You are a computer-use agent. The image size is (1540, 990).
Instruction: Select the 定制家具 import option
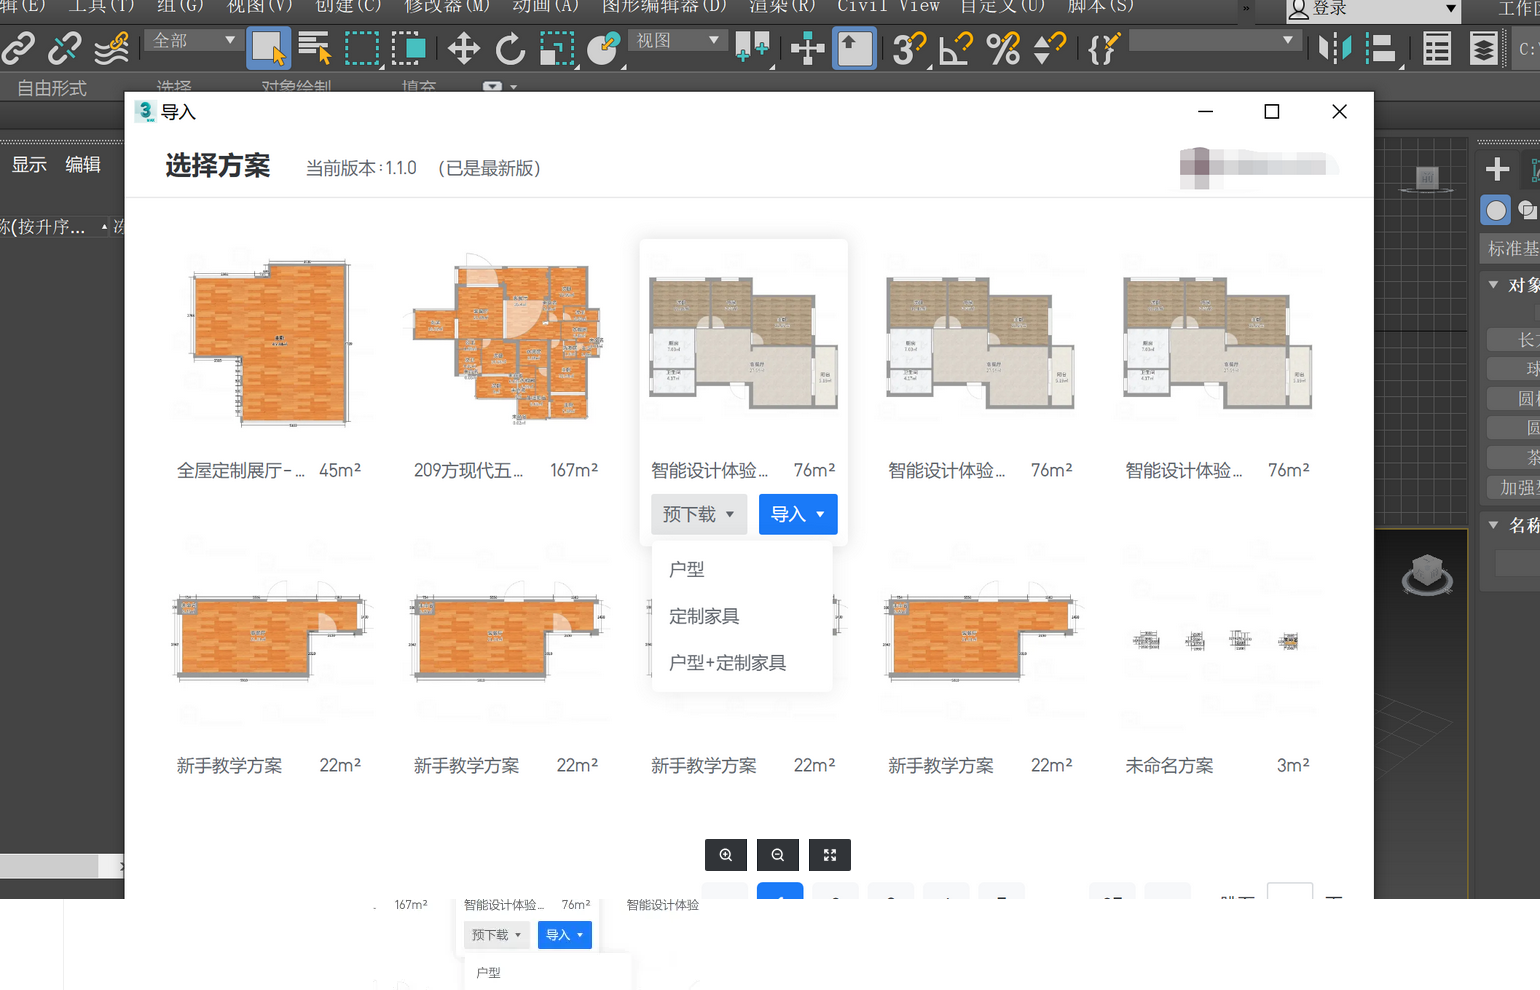pyautogui.click(x=704, y=616)
